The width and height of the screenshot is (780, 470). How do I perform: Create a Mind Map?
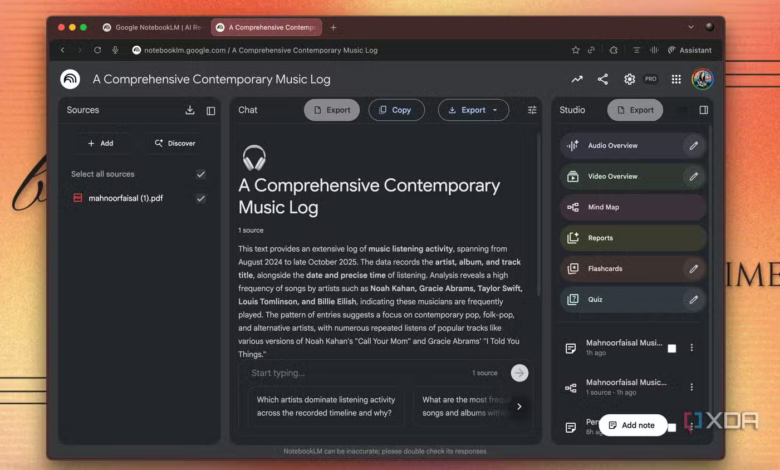(633, 207)
